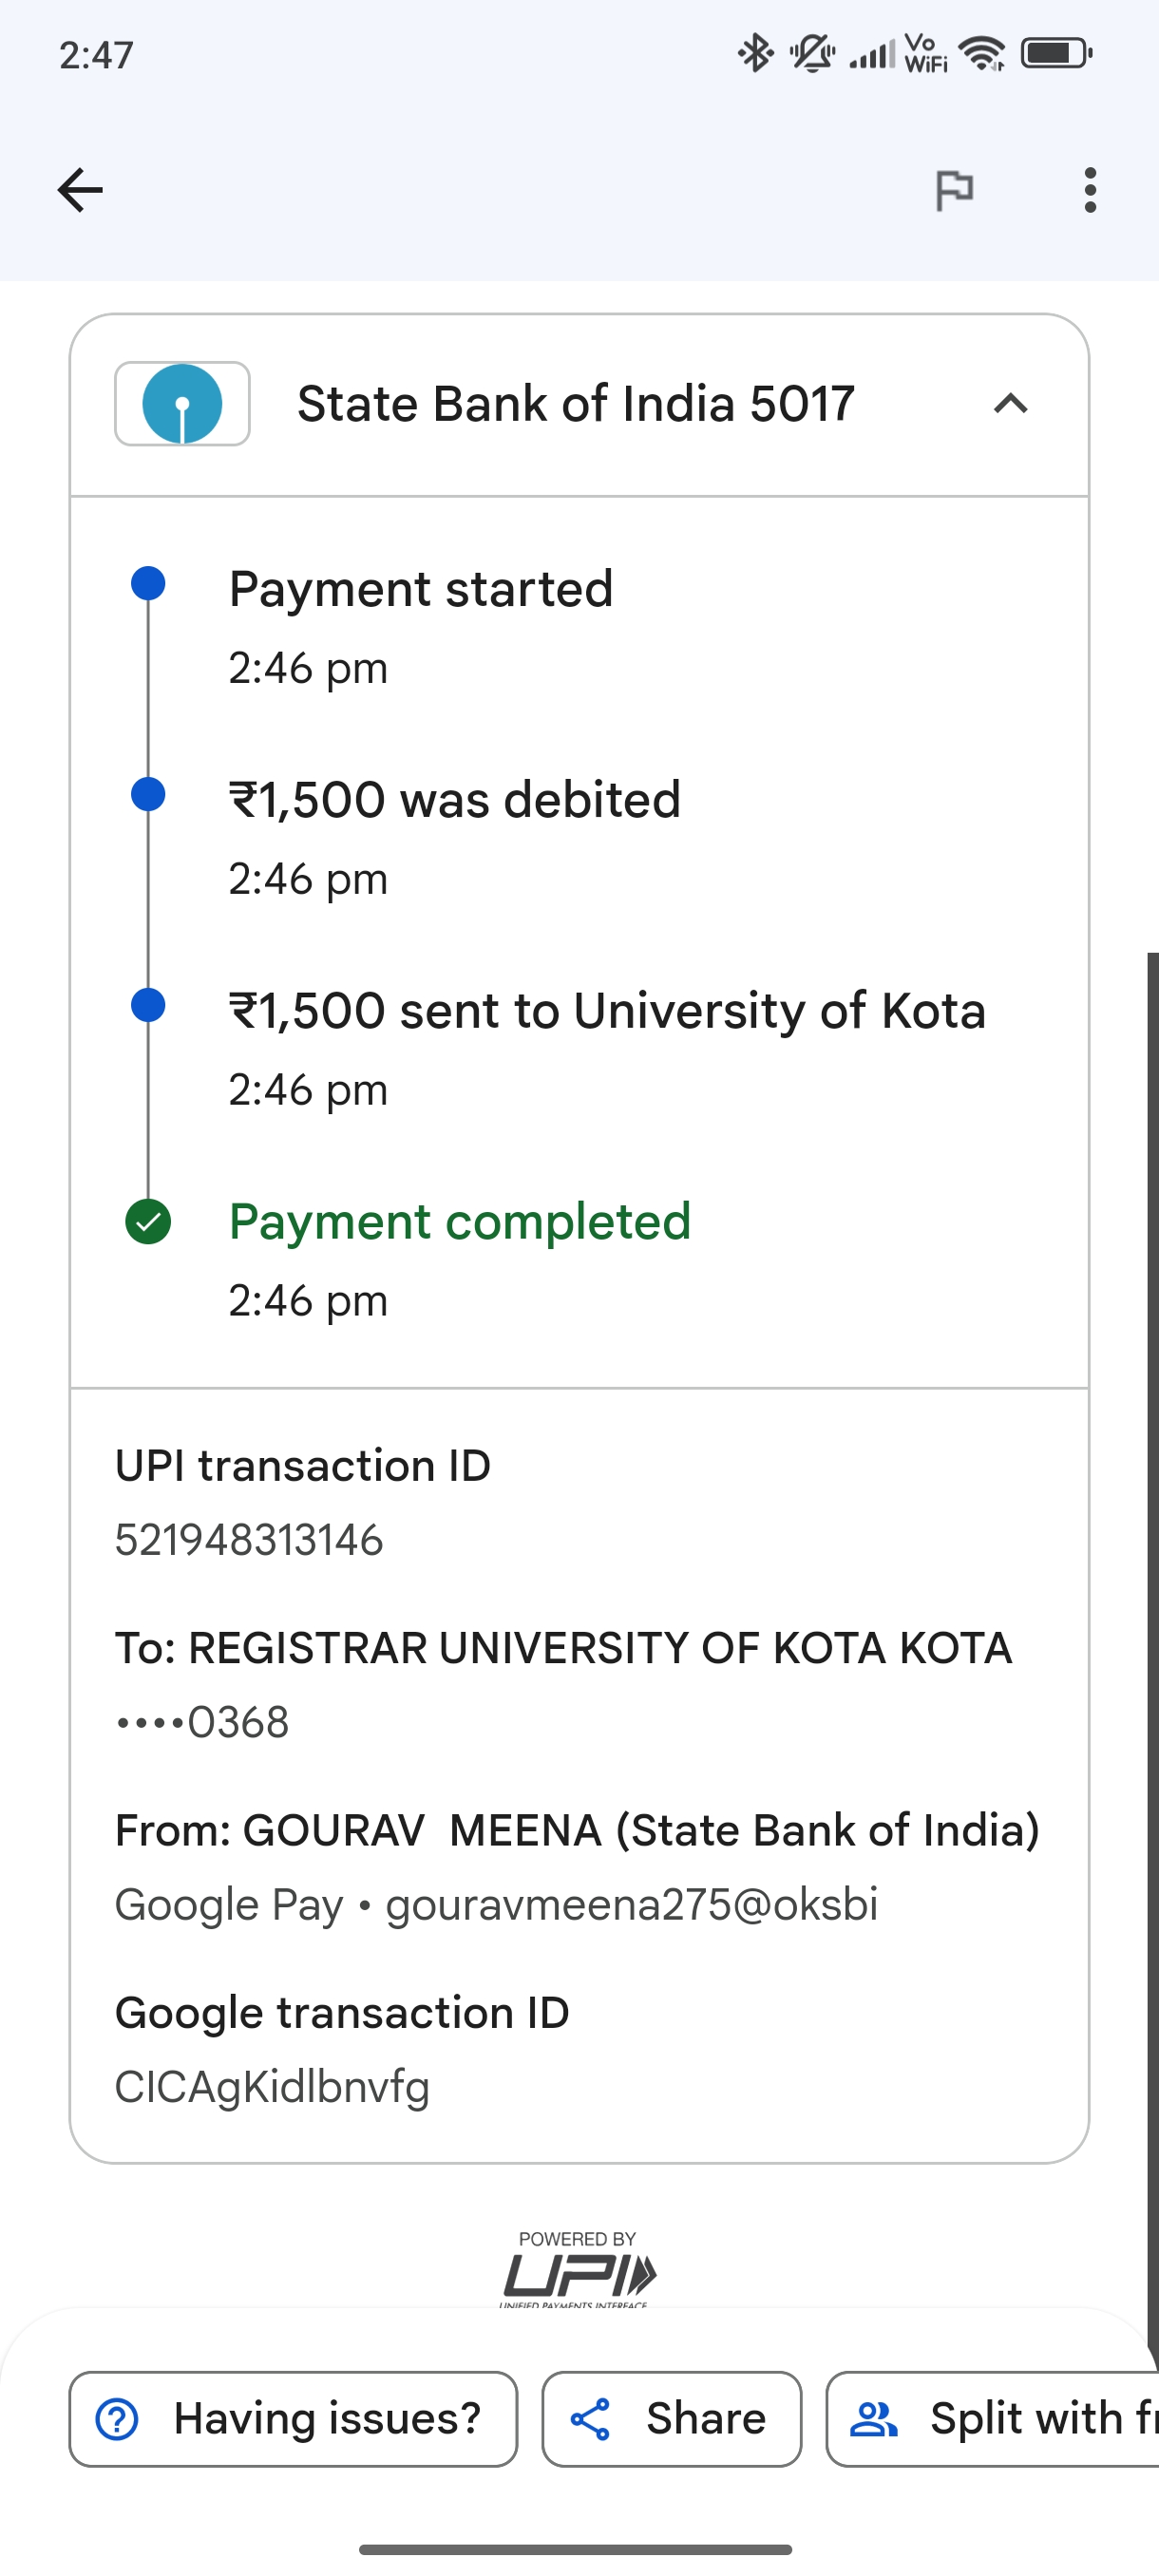Tap the ₹1,500 was debited timeline dot
The height and width of the screenshot is (2576, 1159).
click(148, 794)
